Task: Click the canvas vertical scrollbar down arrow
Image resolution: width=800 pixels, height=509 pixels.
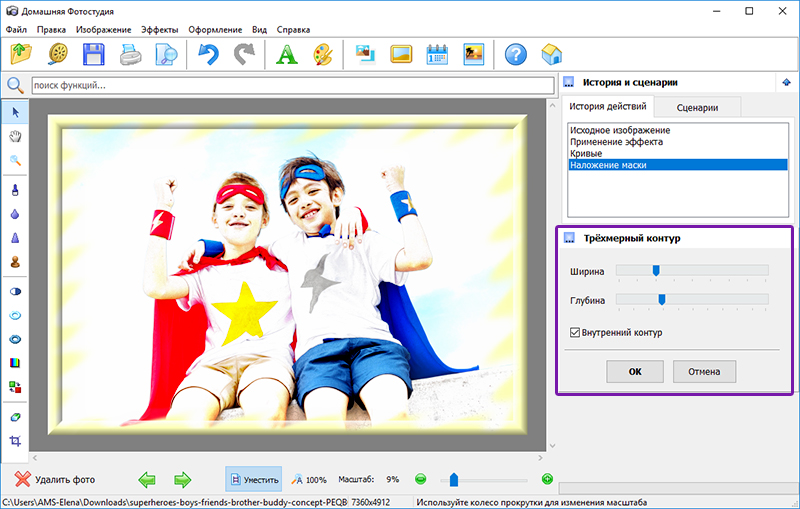Action: [x=553, y=446]
